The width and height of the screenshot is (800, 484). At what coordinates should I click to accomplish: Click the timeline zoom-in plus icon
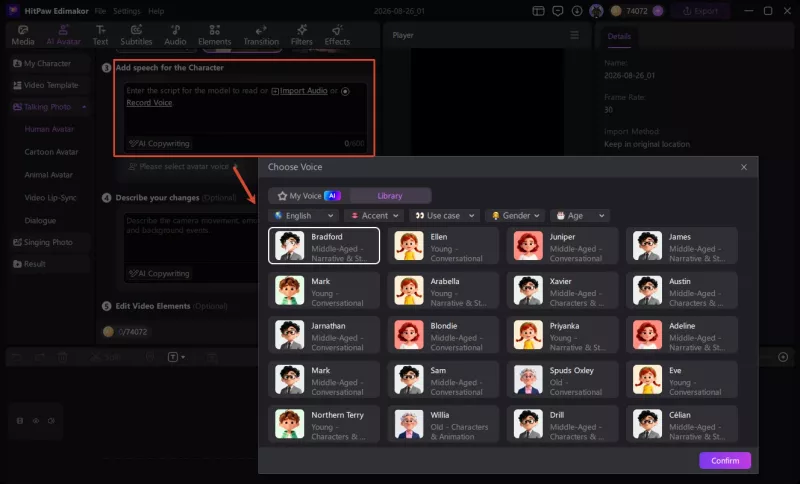click(x=783, y=357)
